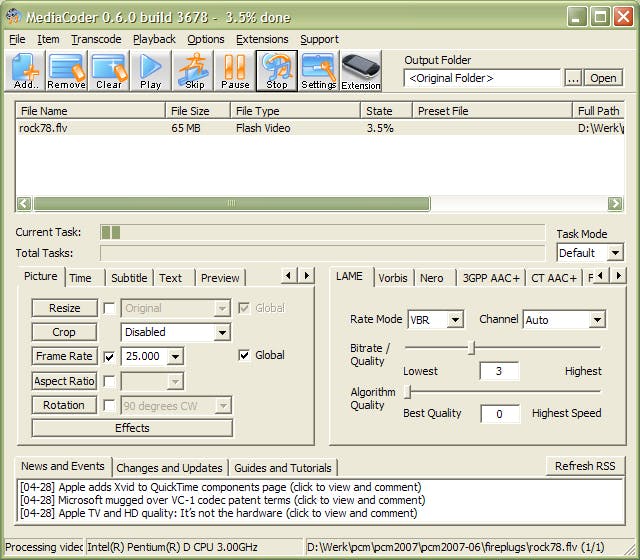Viewport: 640px width, 560px height.
Task: Open the Microsoft VC-1 codec news item
Action: (223, 500)
